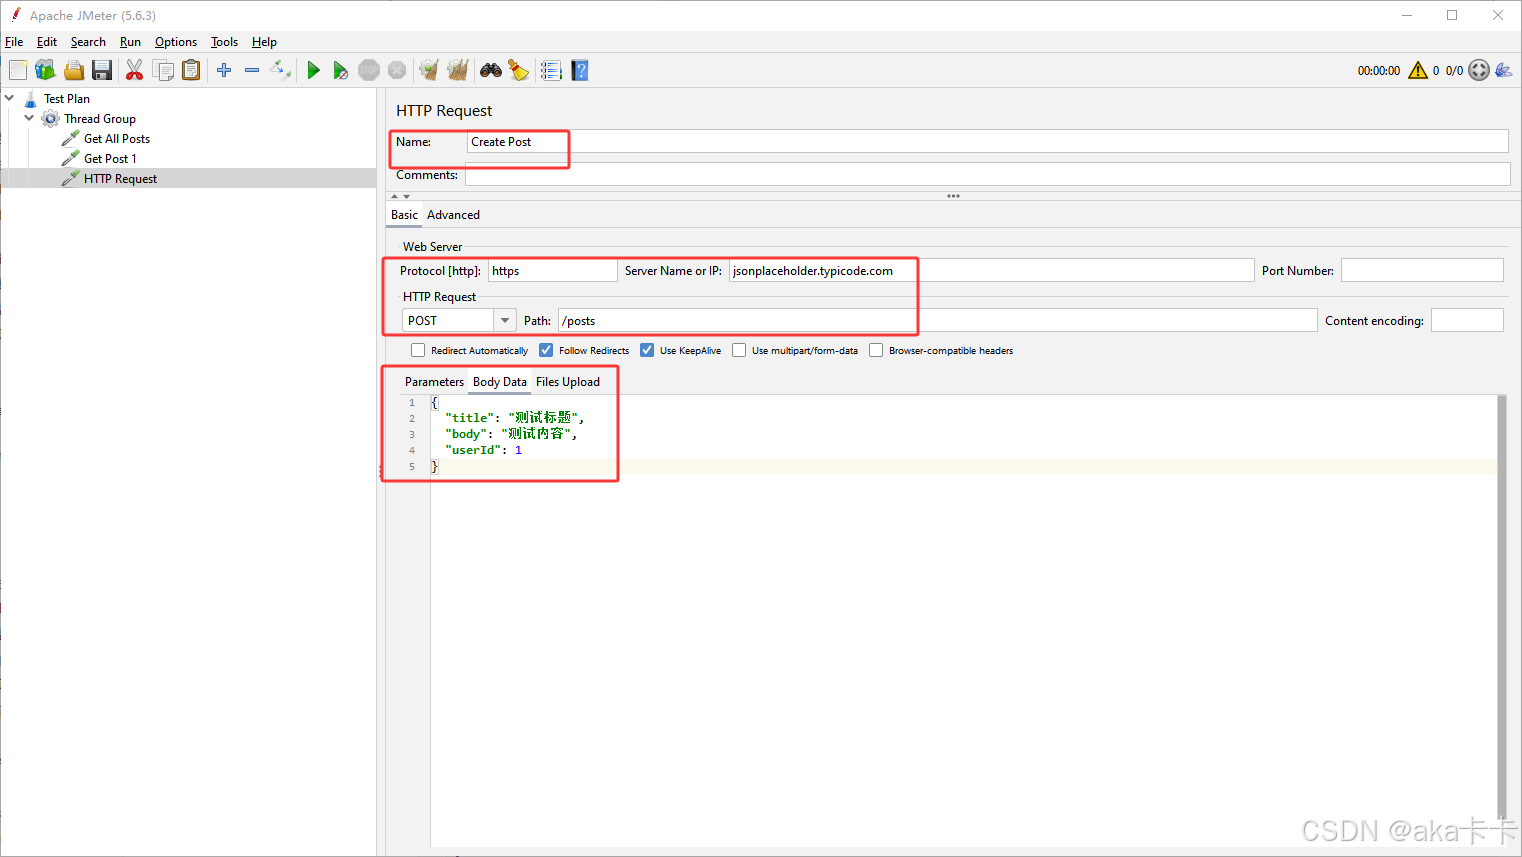Click the Server Name or IP field
The width and height of the screenshot is (1522, 857).
coord(991,271)
